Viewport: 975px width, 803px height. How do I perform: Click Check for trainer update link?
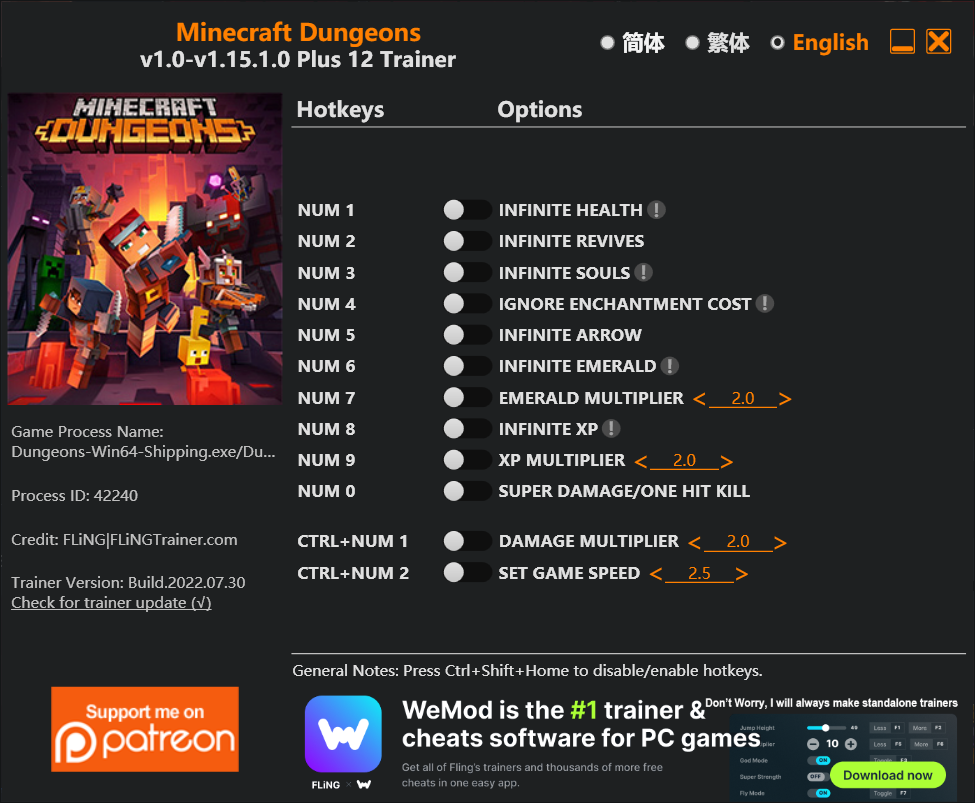111,603
